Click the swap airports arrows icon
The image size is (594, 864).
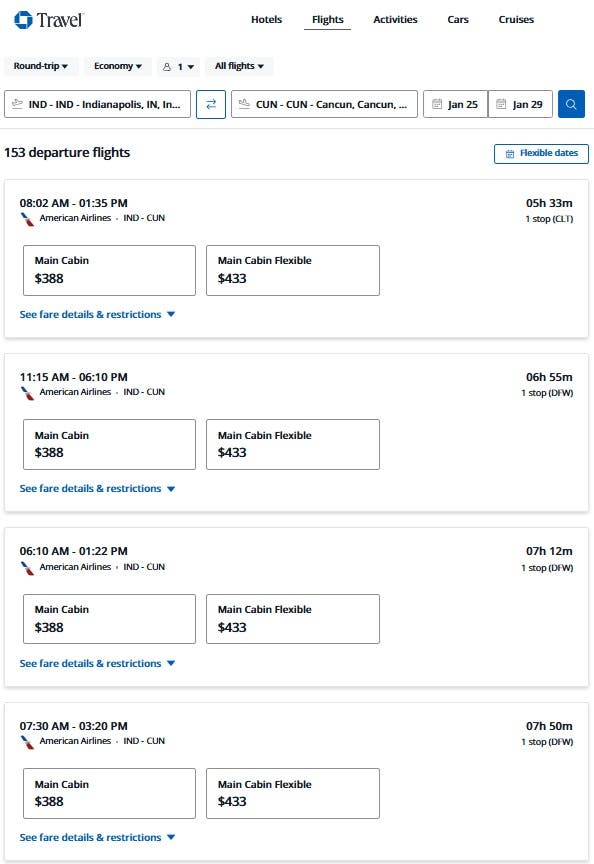pyautogui.click(x=211, y=104)
